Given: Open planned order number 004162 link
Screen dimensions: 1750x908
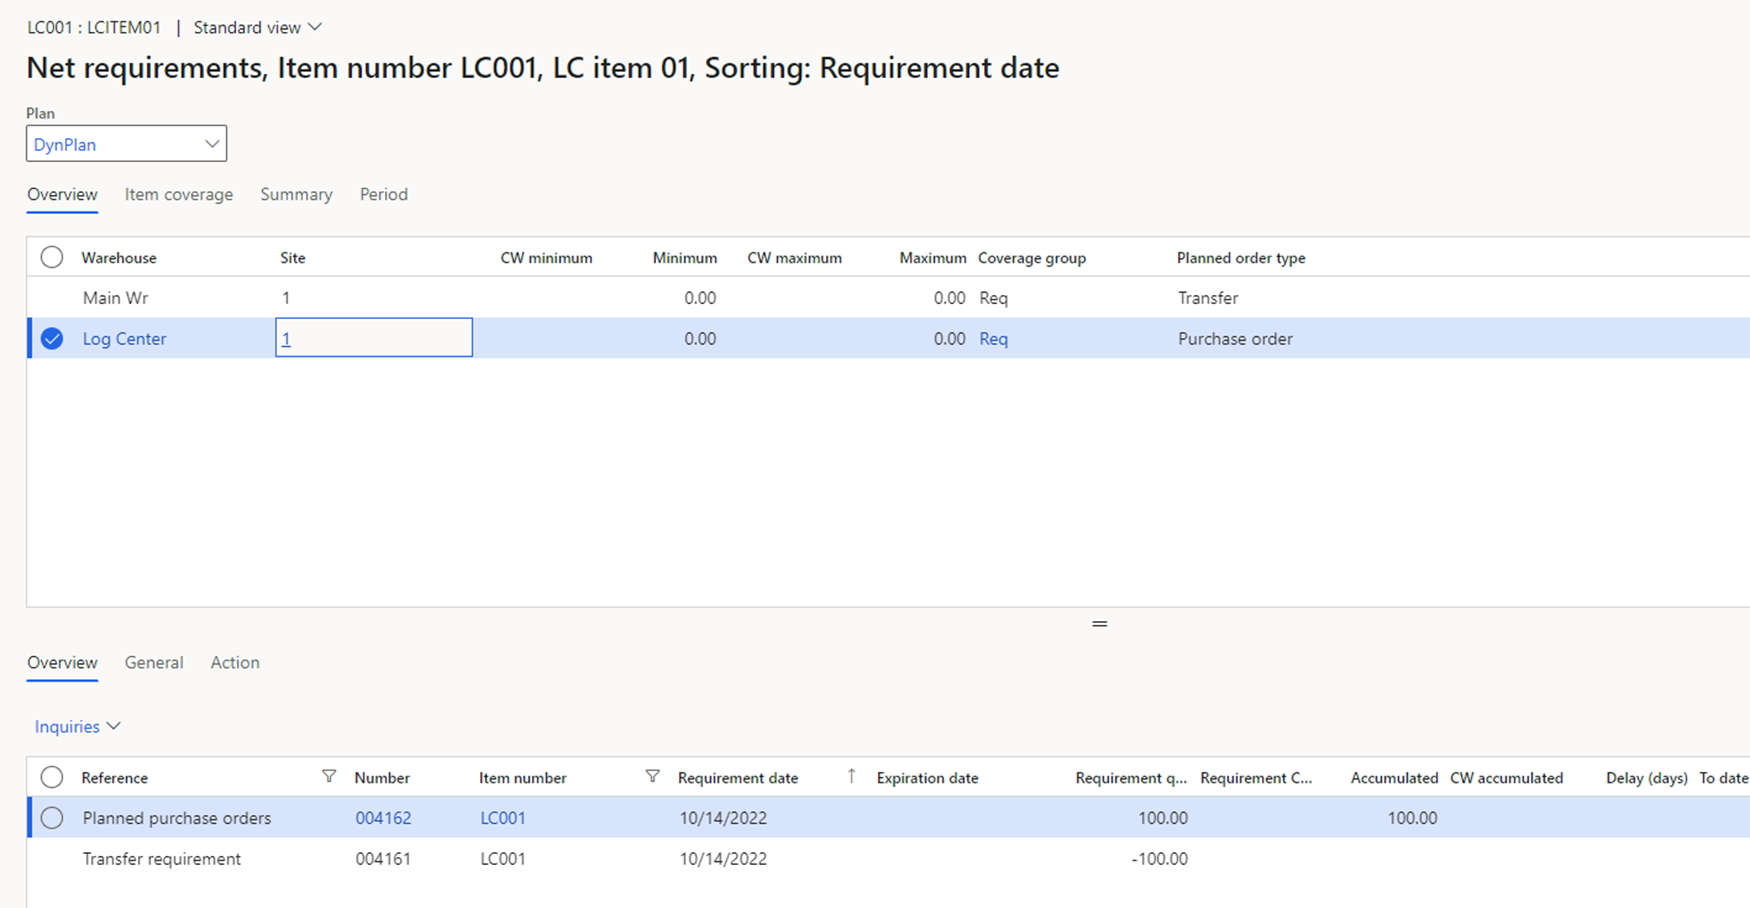Looking at the screenshot, I should [383, 818].
